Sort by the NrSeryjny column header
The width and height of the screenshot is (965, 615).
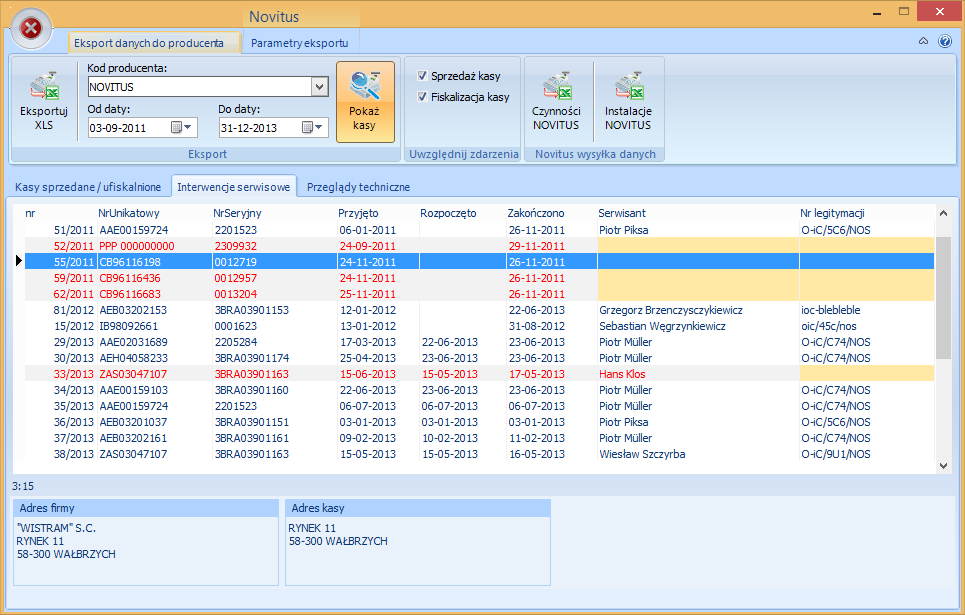click(237, 213)
